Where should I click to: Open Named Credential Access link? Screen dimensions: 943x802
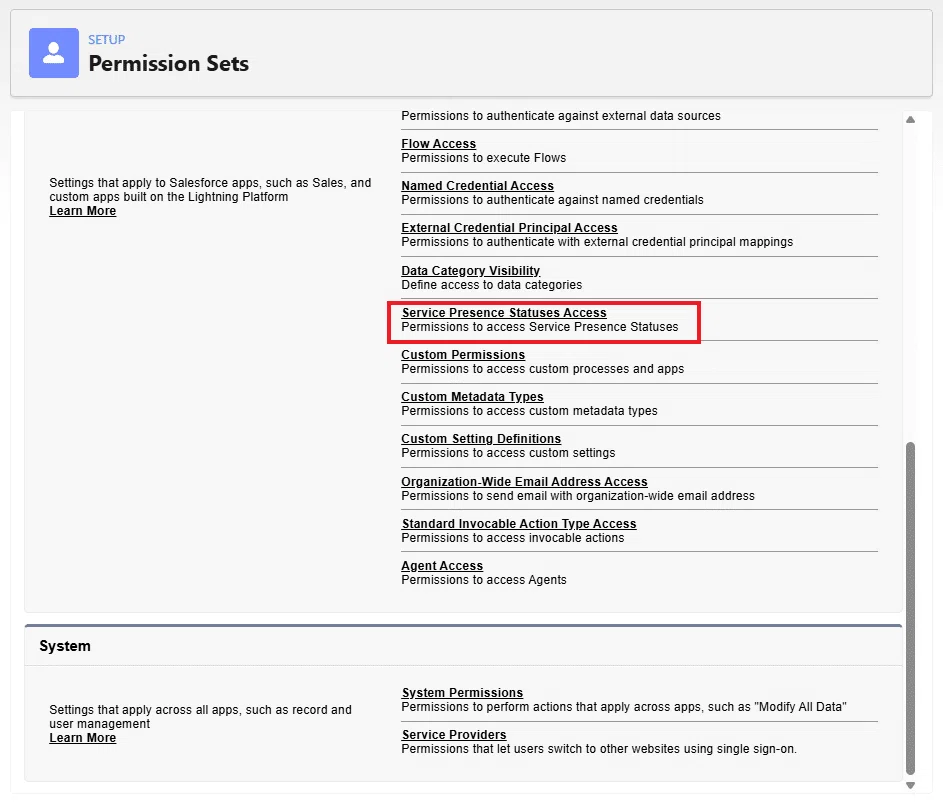[478, 186]
